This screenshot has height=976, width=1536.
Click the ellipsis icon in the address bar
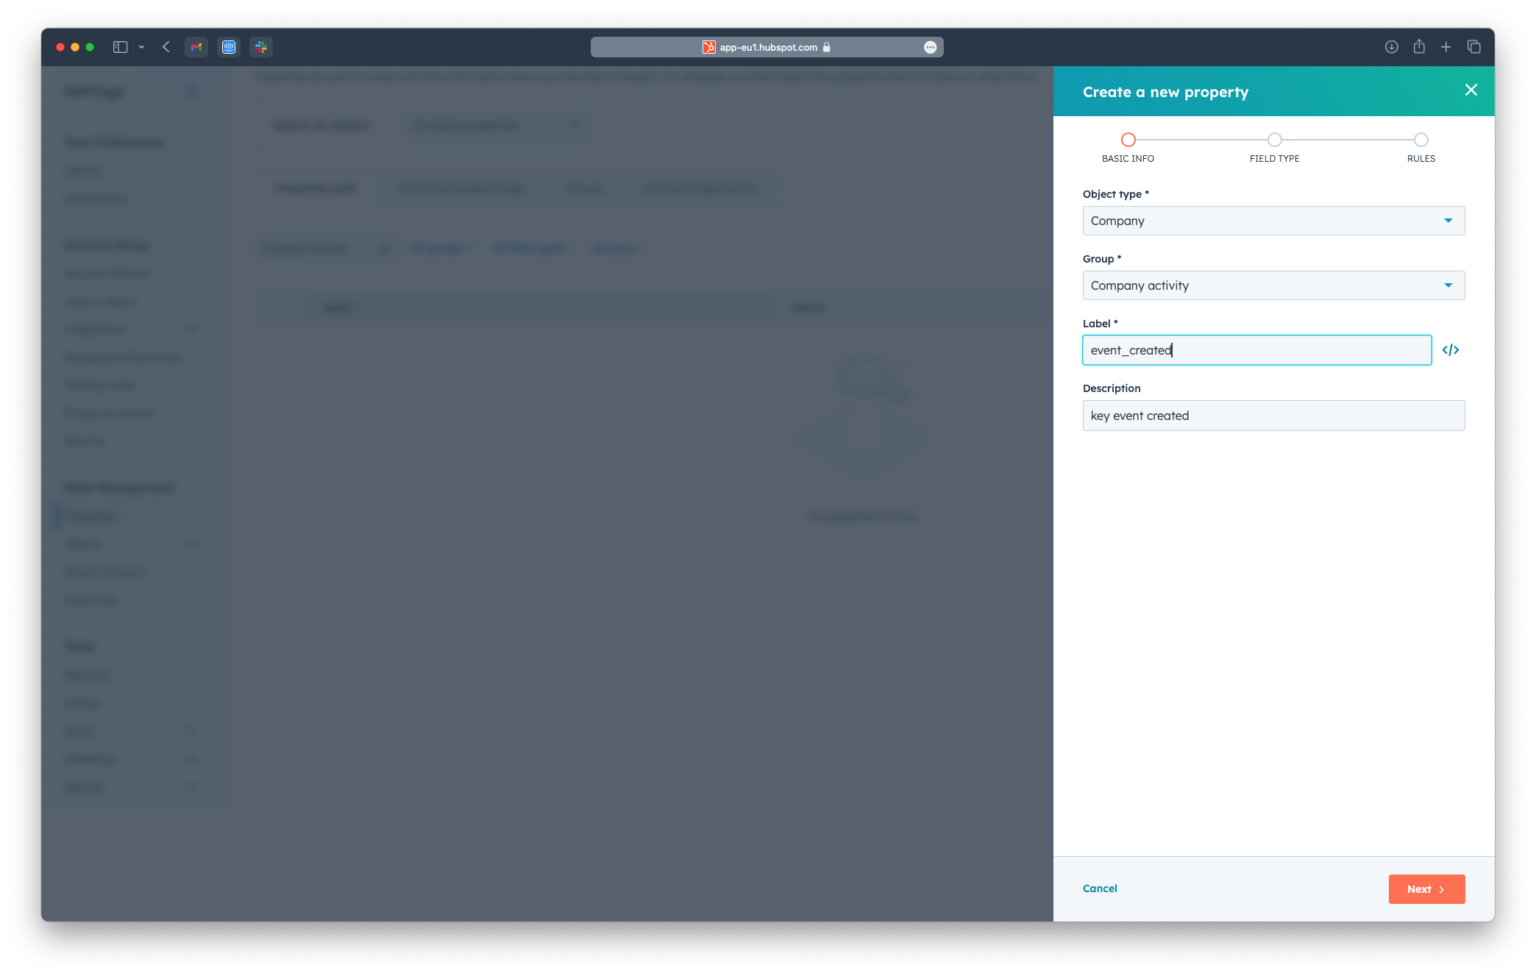point(929,47)
